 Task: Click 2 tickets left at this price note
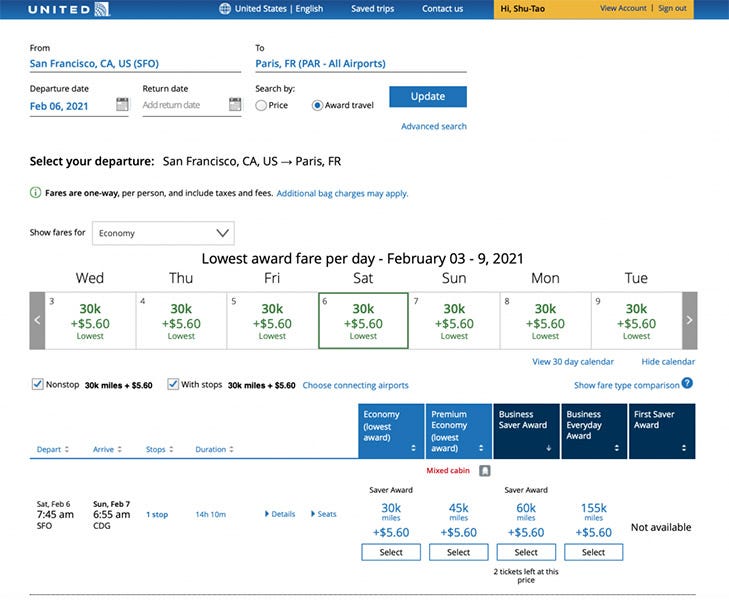point(526,575)
